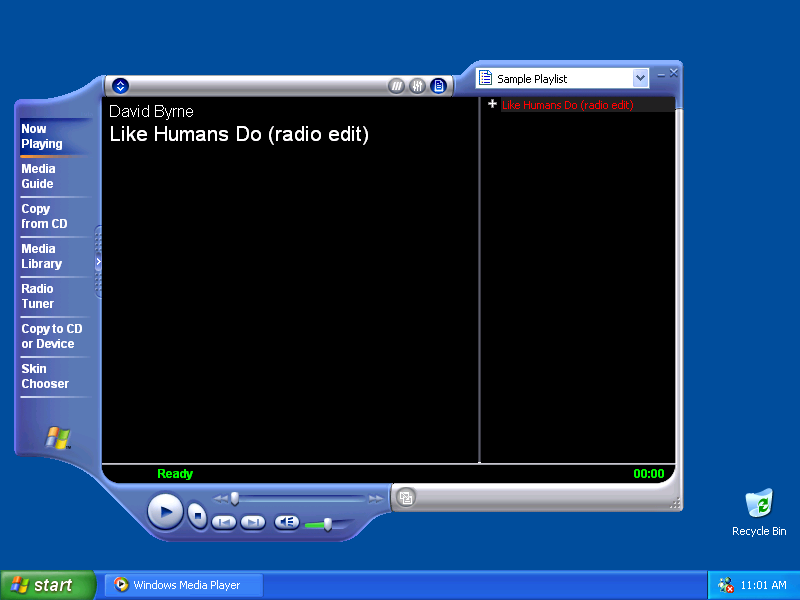Image resolution: width=800 pixels, height=600 pixels.
Task: Click the rewind arrows left of the seek bar
Action: coord(220,499)
